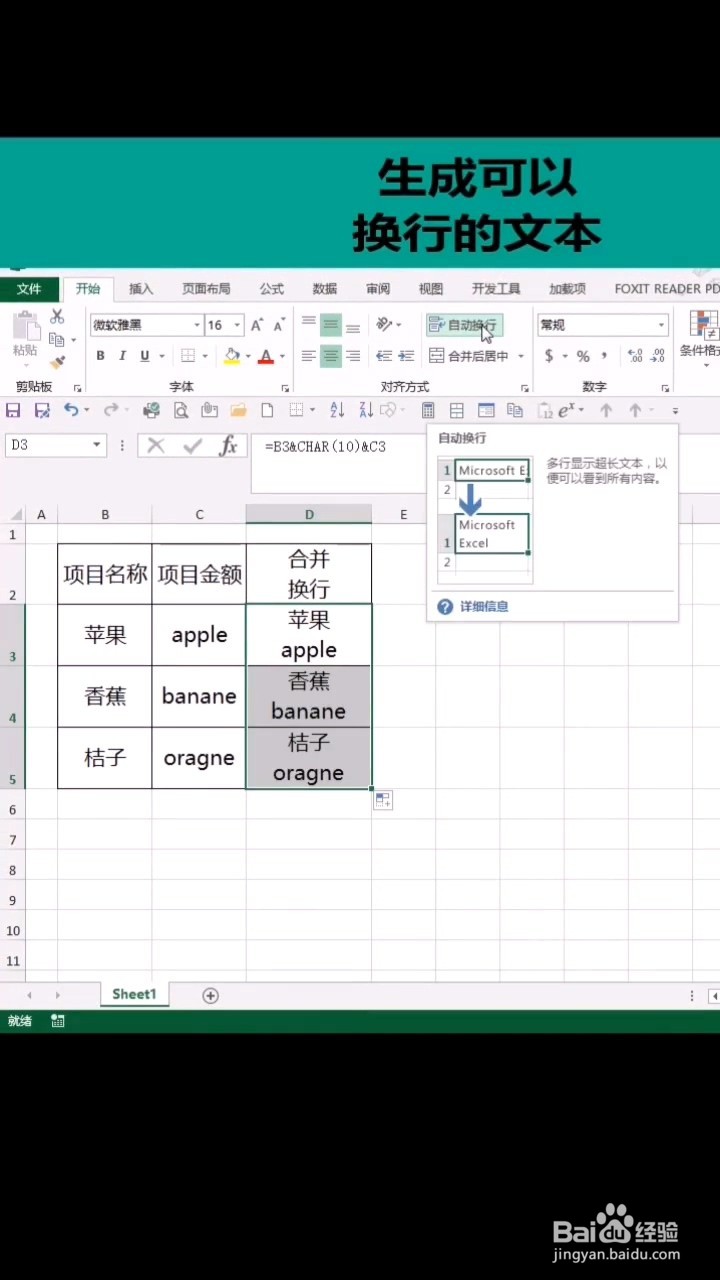
Task: Open the 合并后居中 dropdown arrow
Action: coord(521,356)
